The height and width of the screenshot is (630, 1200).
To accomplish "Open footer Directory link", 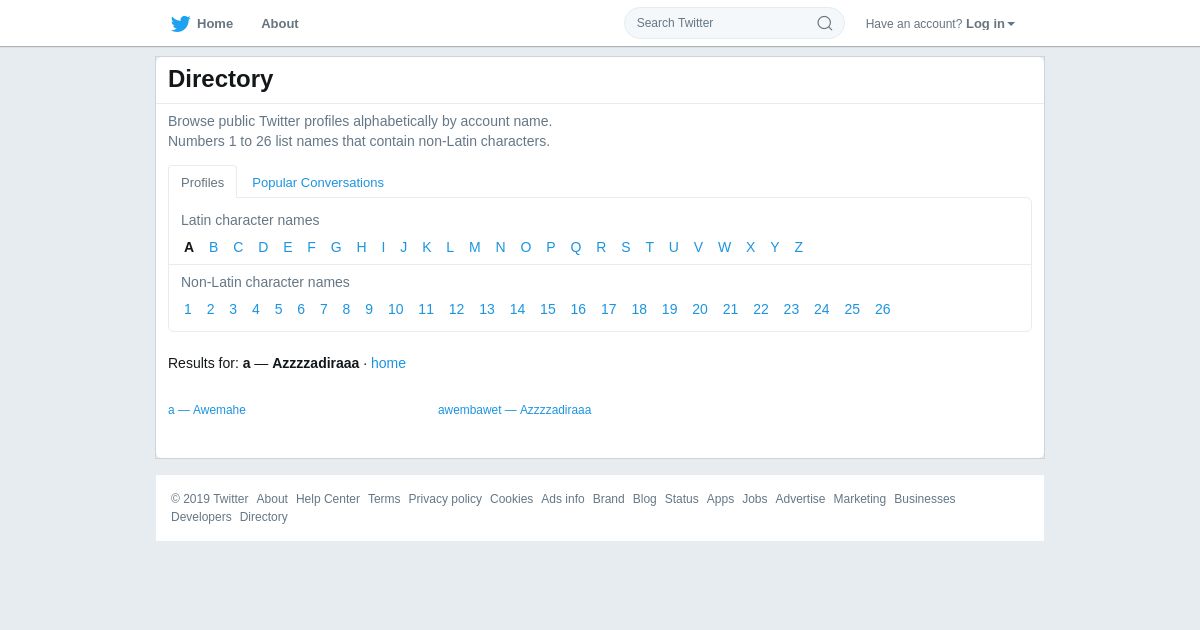I will [x=264, y=517].
